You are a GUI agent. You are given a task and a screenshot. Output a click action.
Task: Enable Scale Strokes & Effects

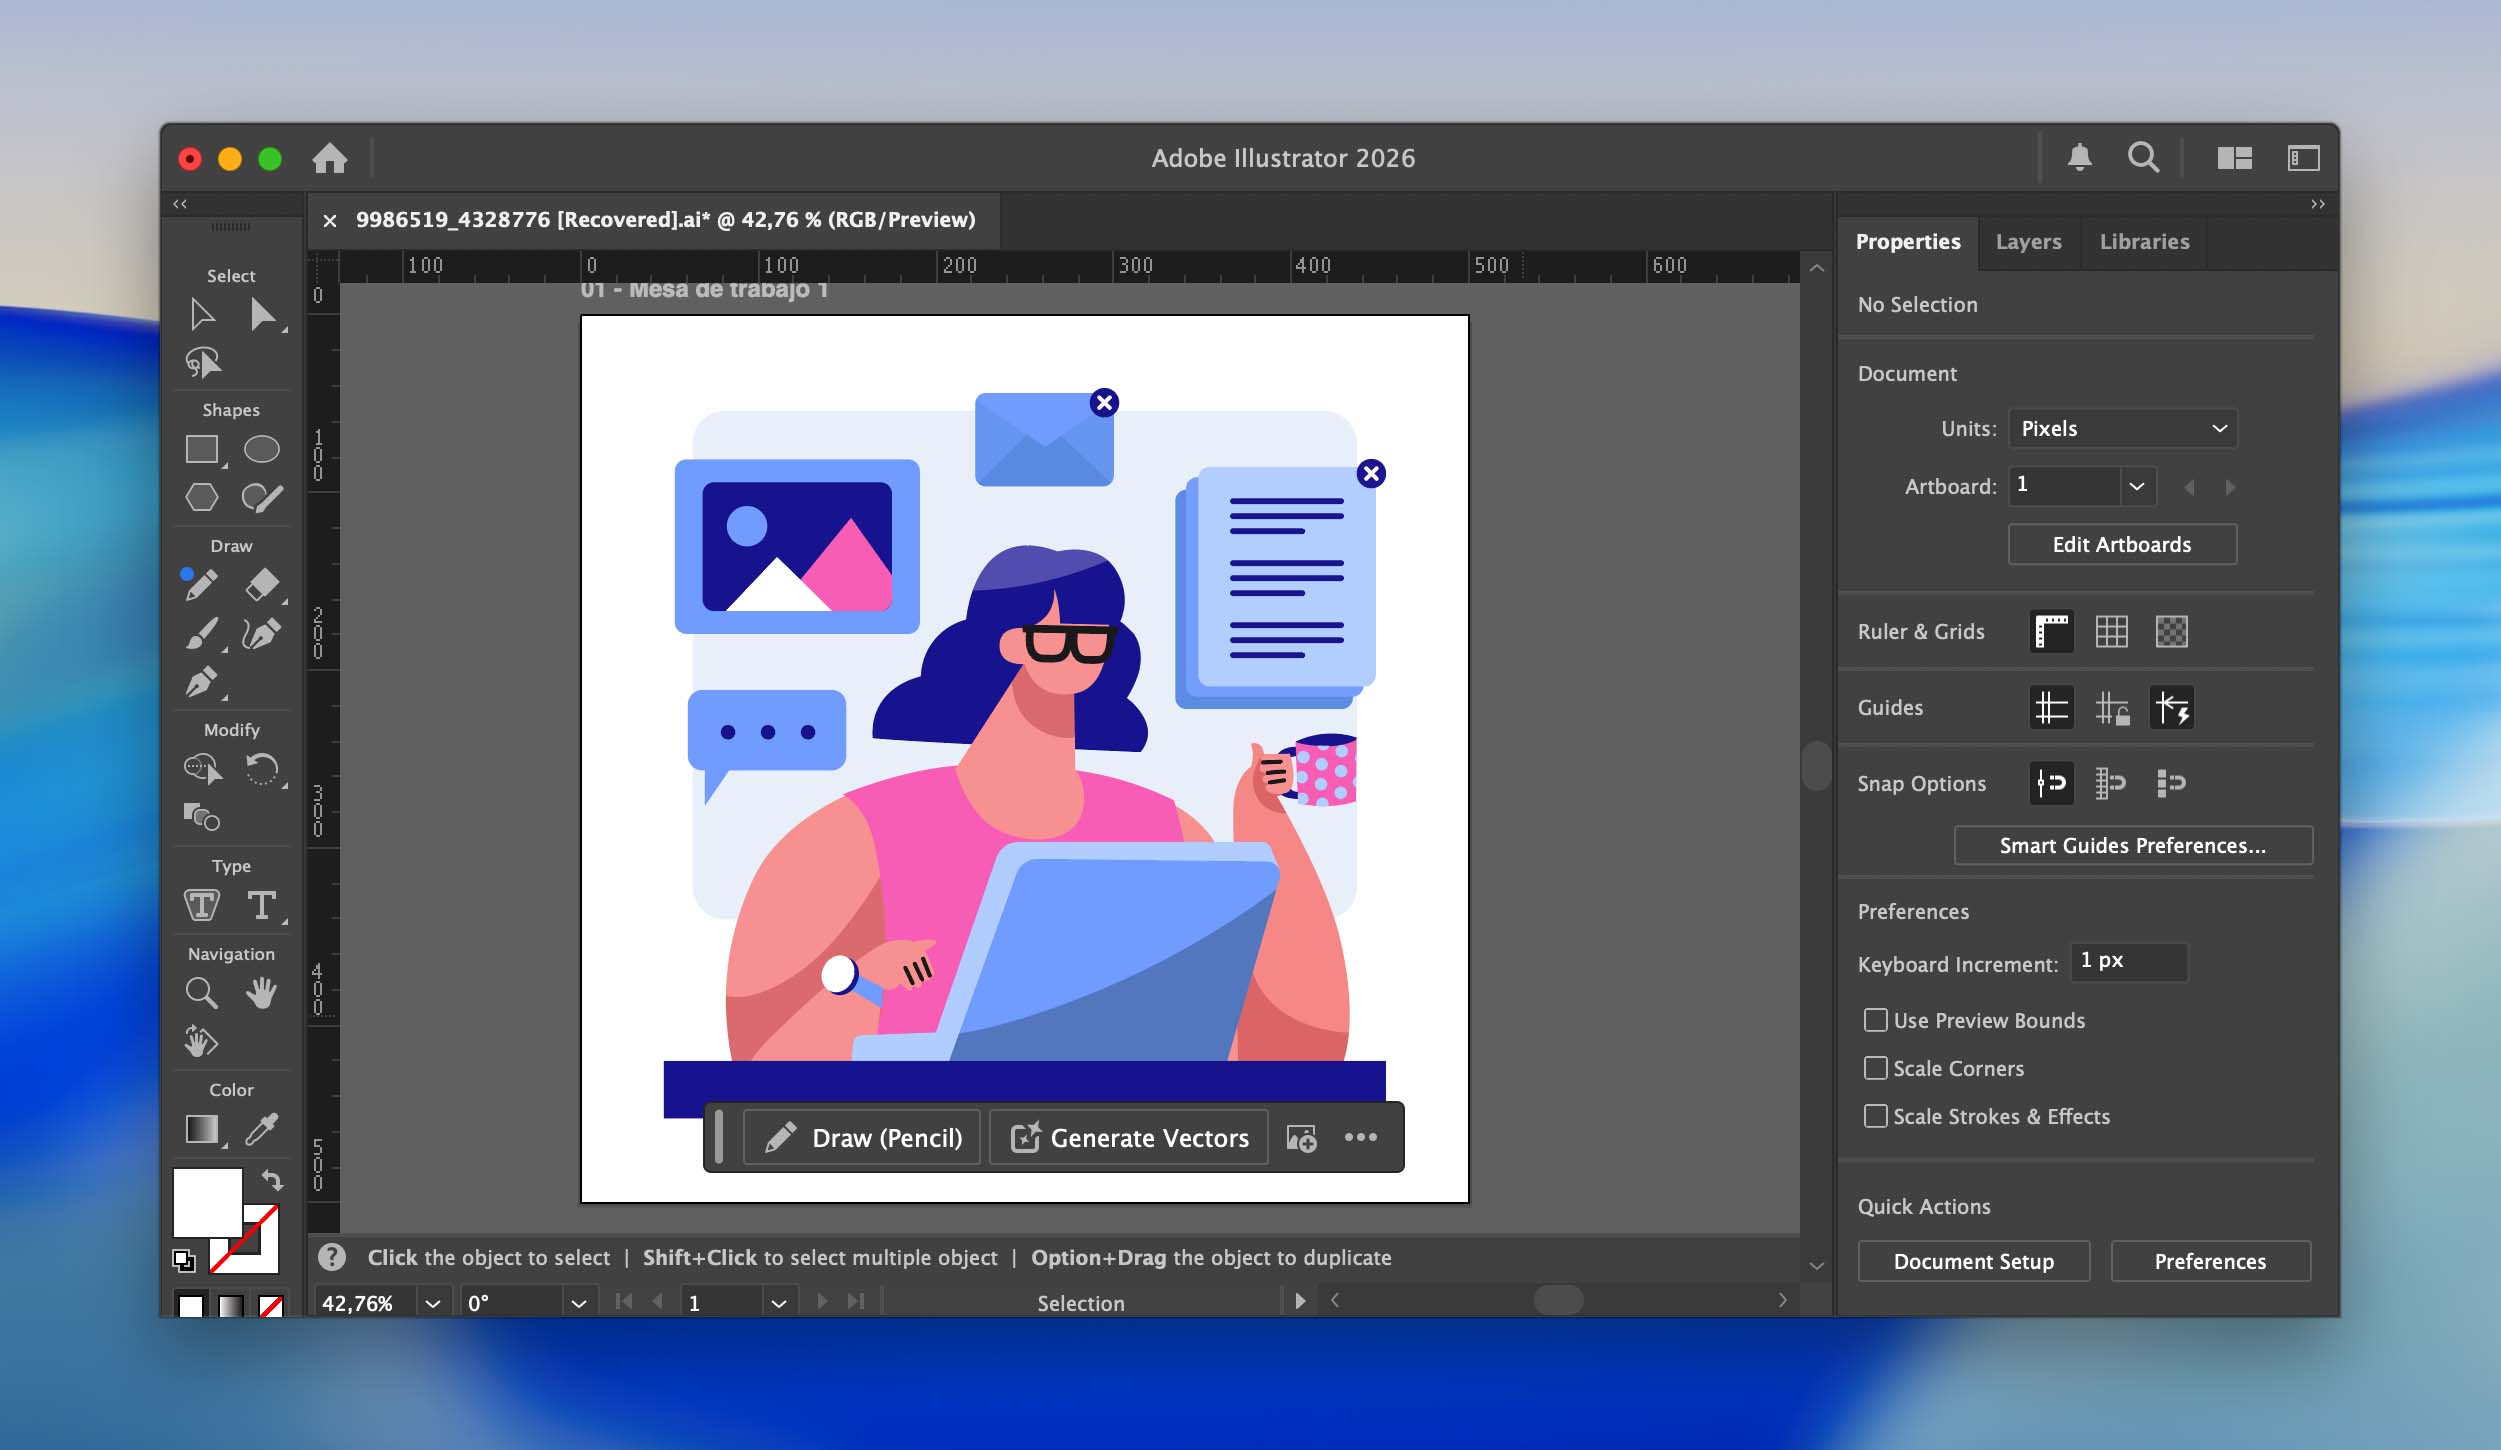(1875, 1116)
